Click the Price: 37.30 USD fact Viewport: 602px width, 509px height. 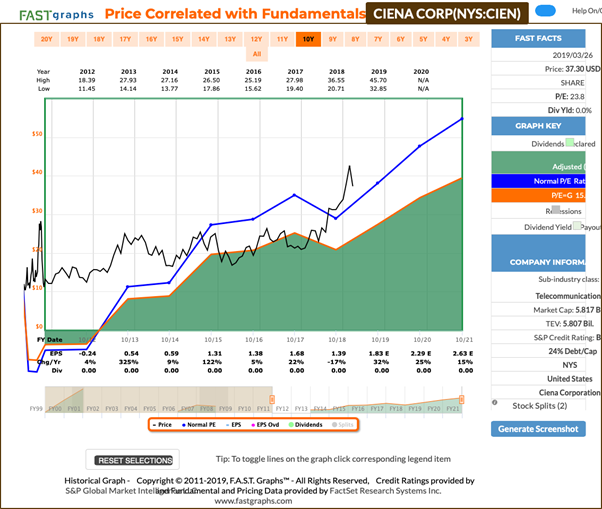(x=572, y=69)
